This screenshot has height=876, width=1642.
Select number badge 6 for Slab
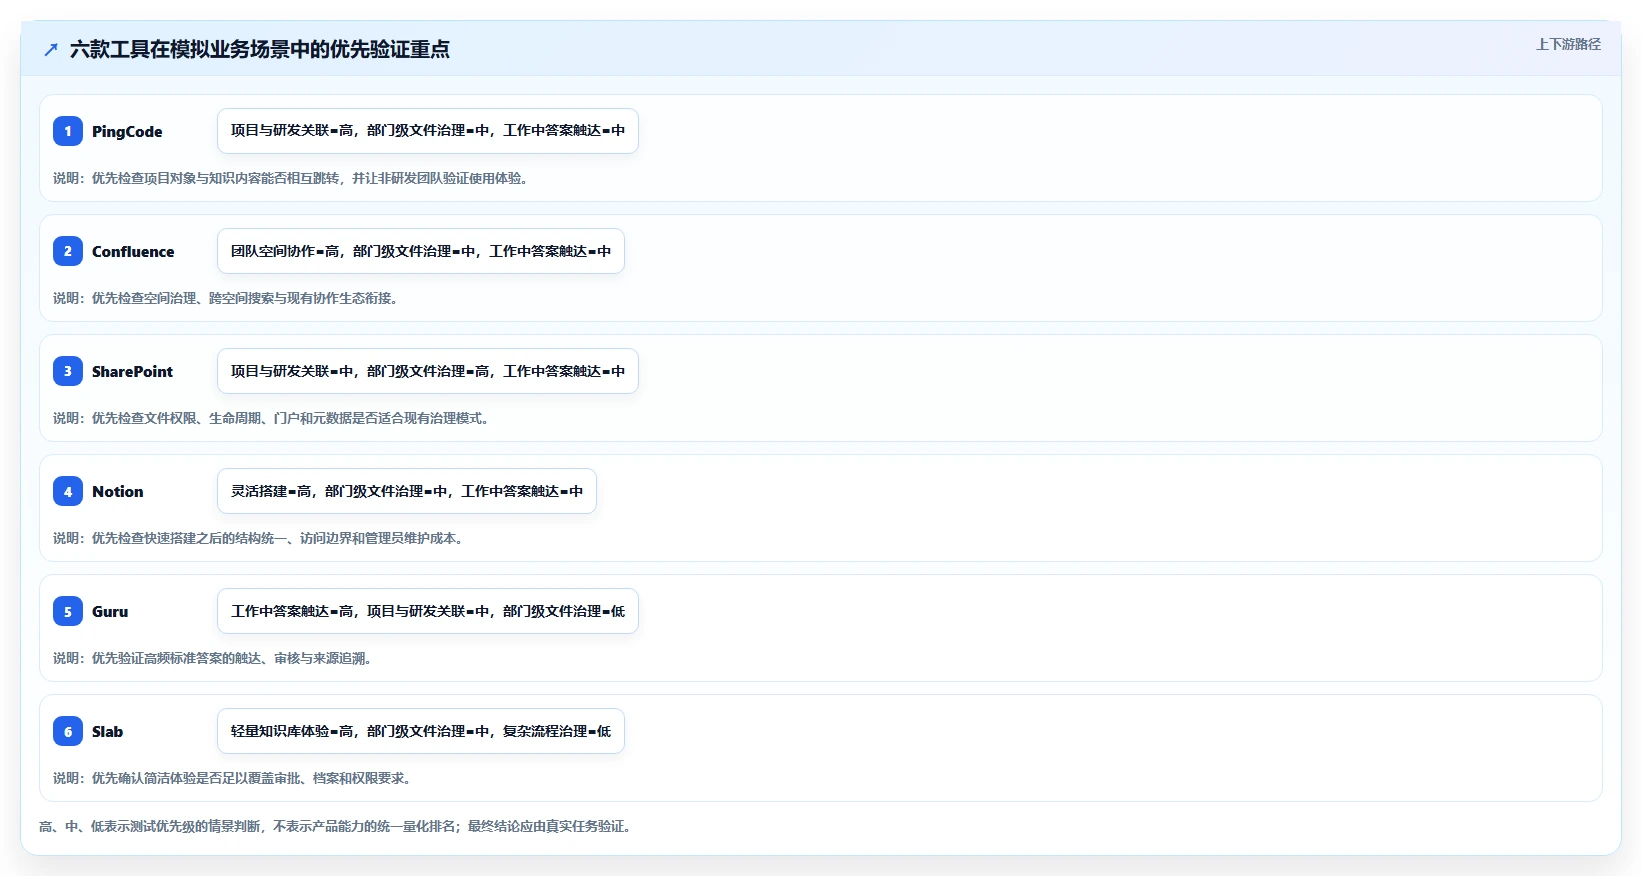(x=68, y=731)
